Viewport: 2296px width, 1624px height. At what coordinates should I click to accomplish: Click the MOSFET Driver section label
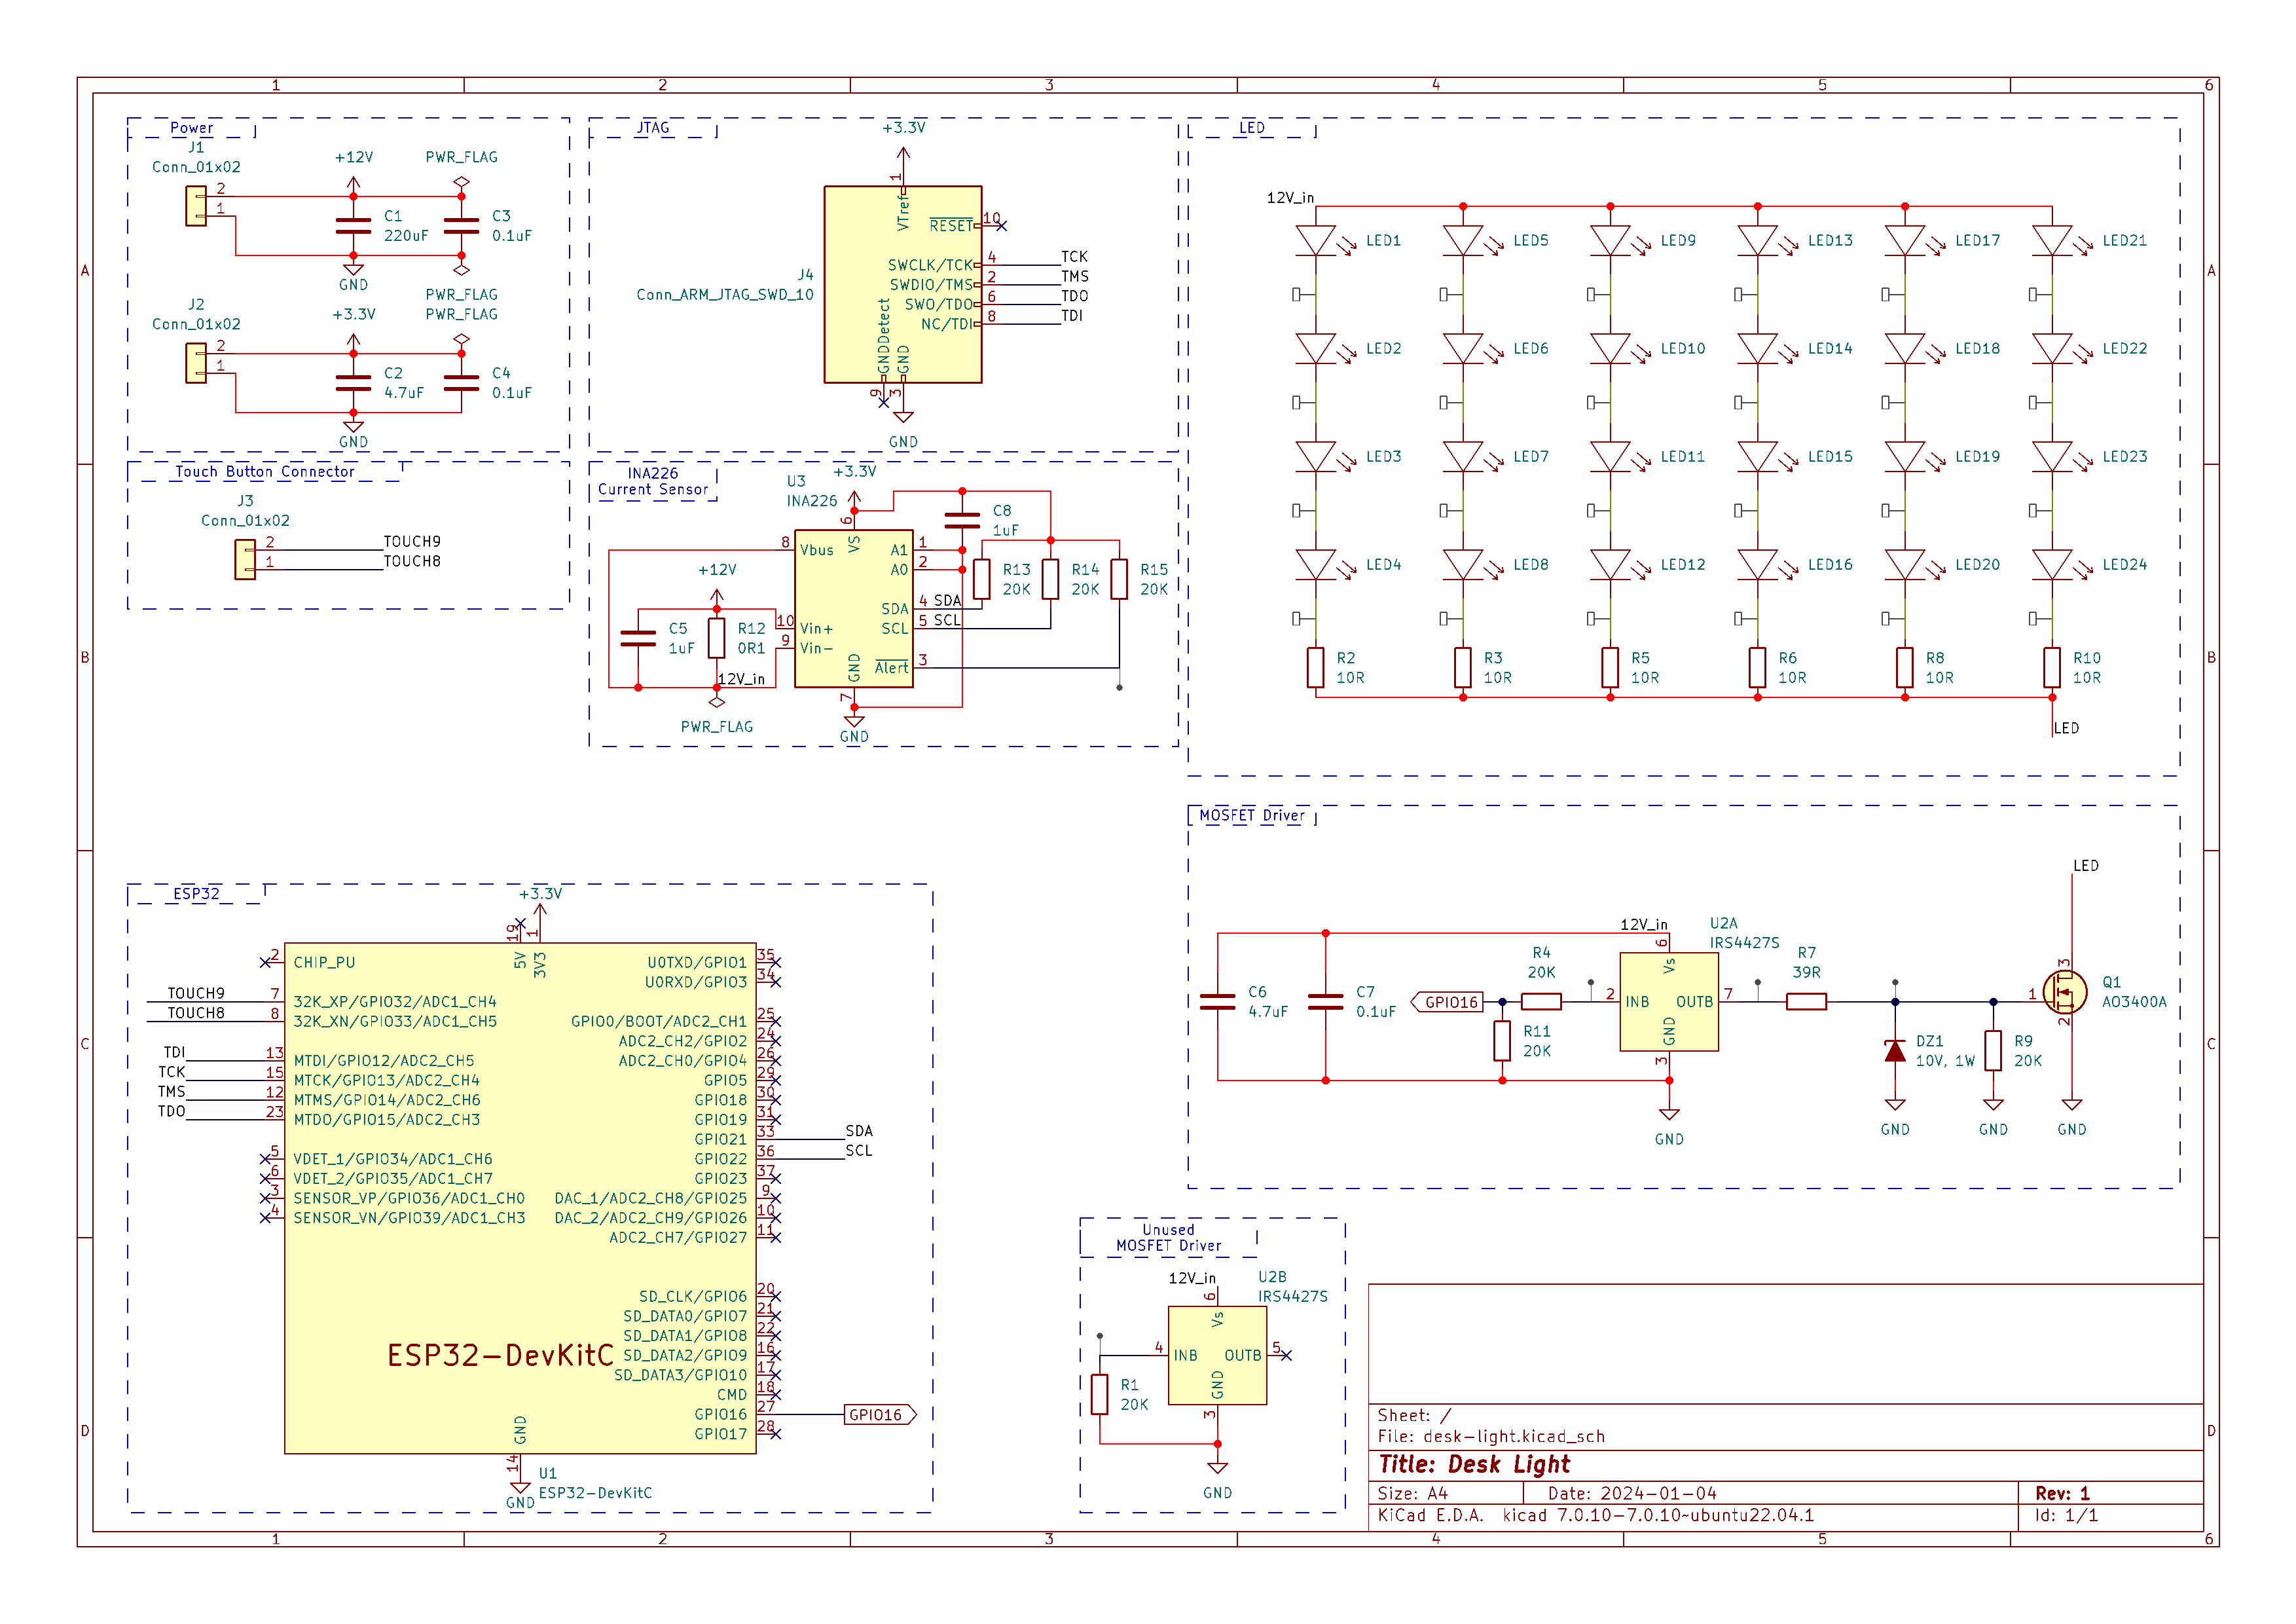1252,815
